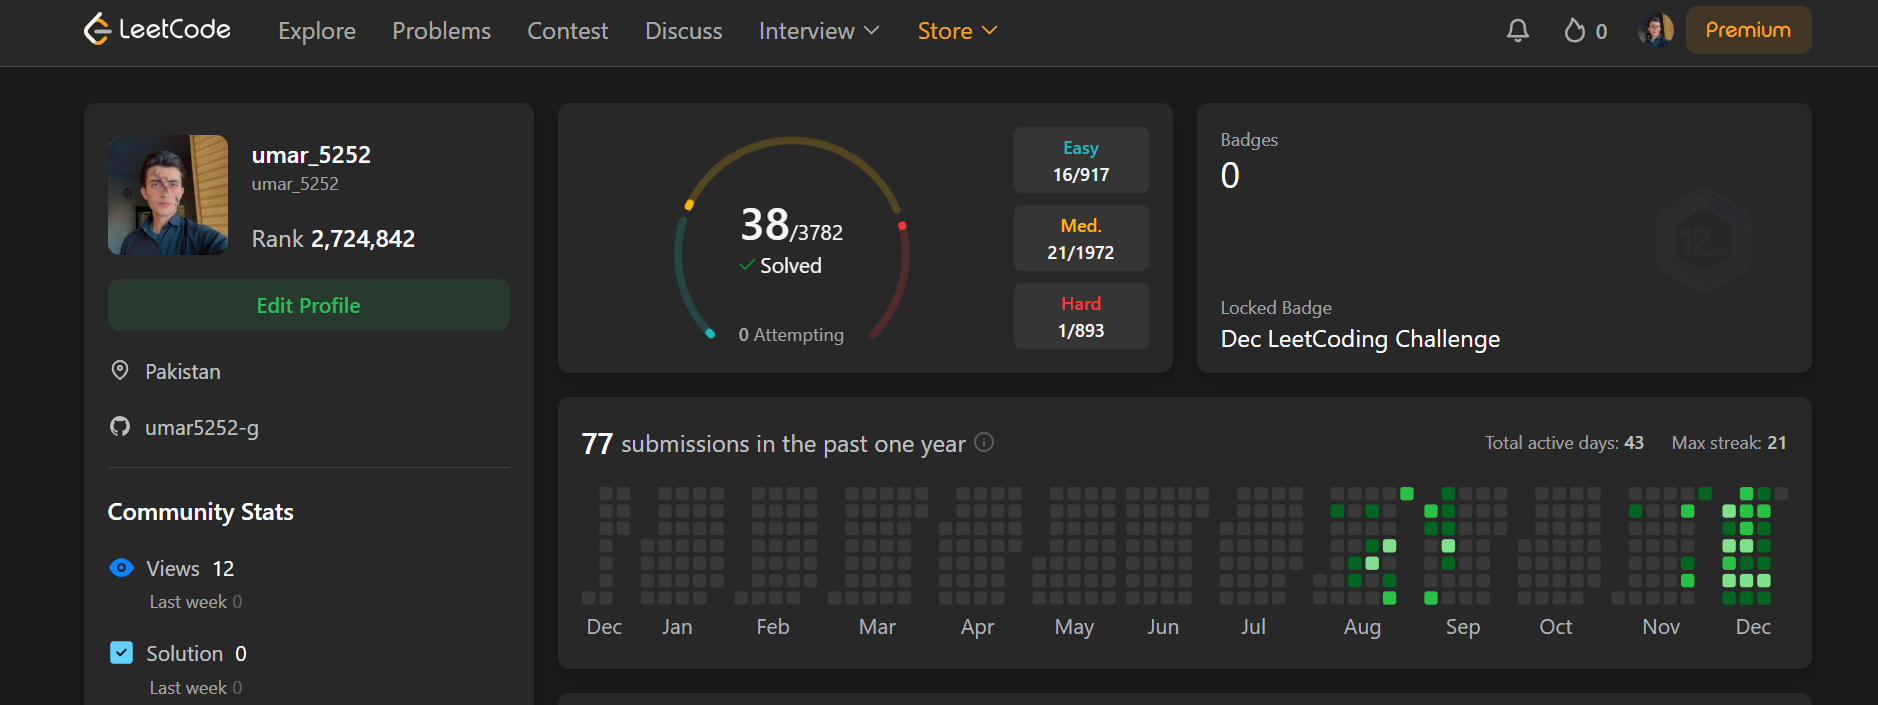Click the blue eye Views icon
1878x705 pixels.
(121, 568)
